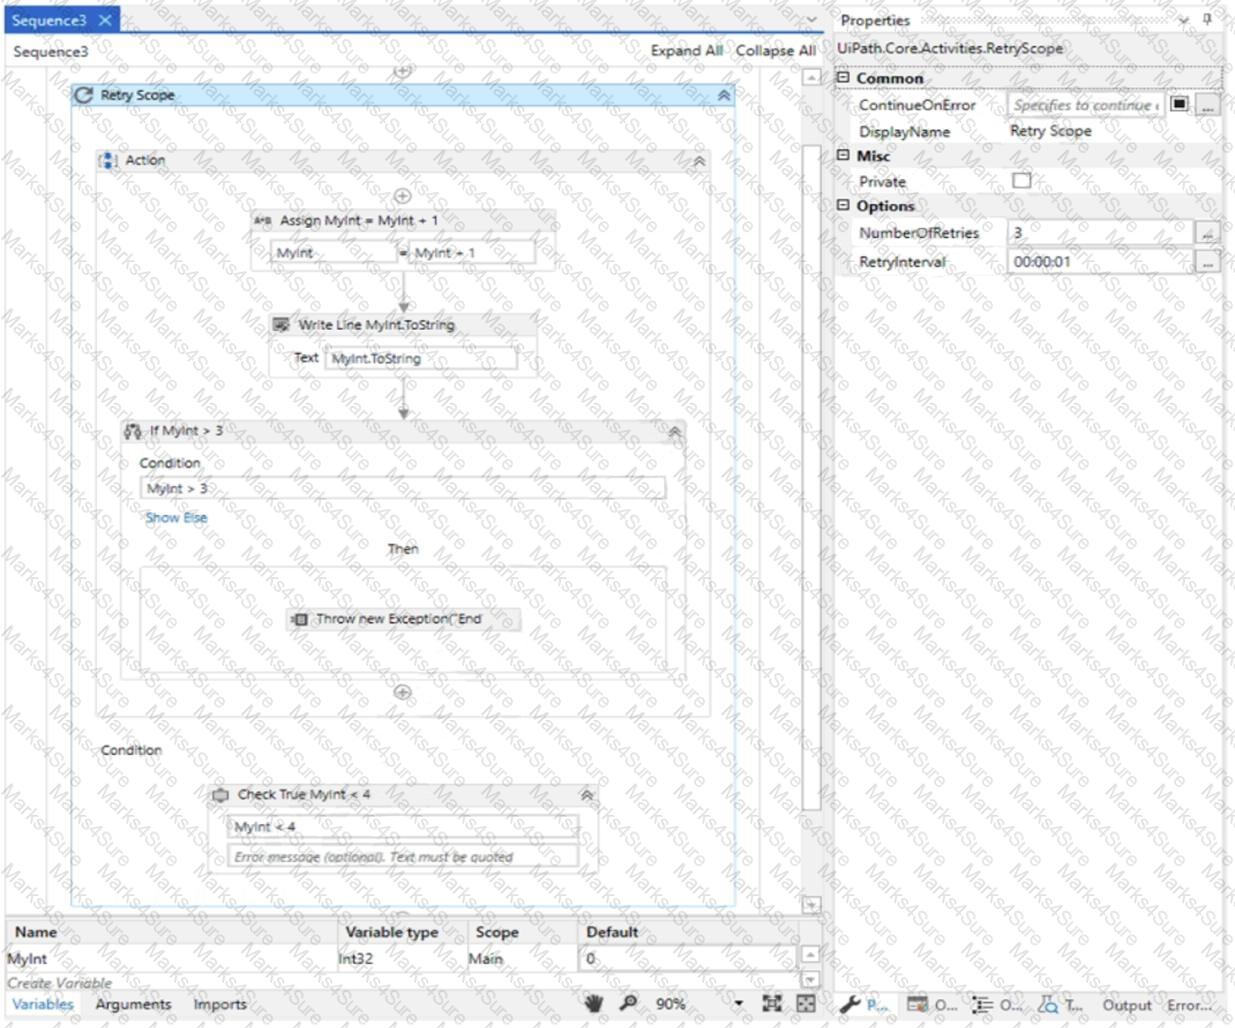Click the NumberOfRetries input field
This screenshot has height=1028, width=1235.
(x=1100, y=232)
